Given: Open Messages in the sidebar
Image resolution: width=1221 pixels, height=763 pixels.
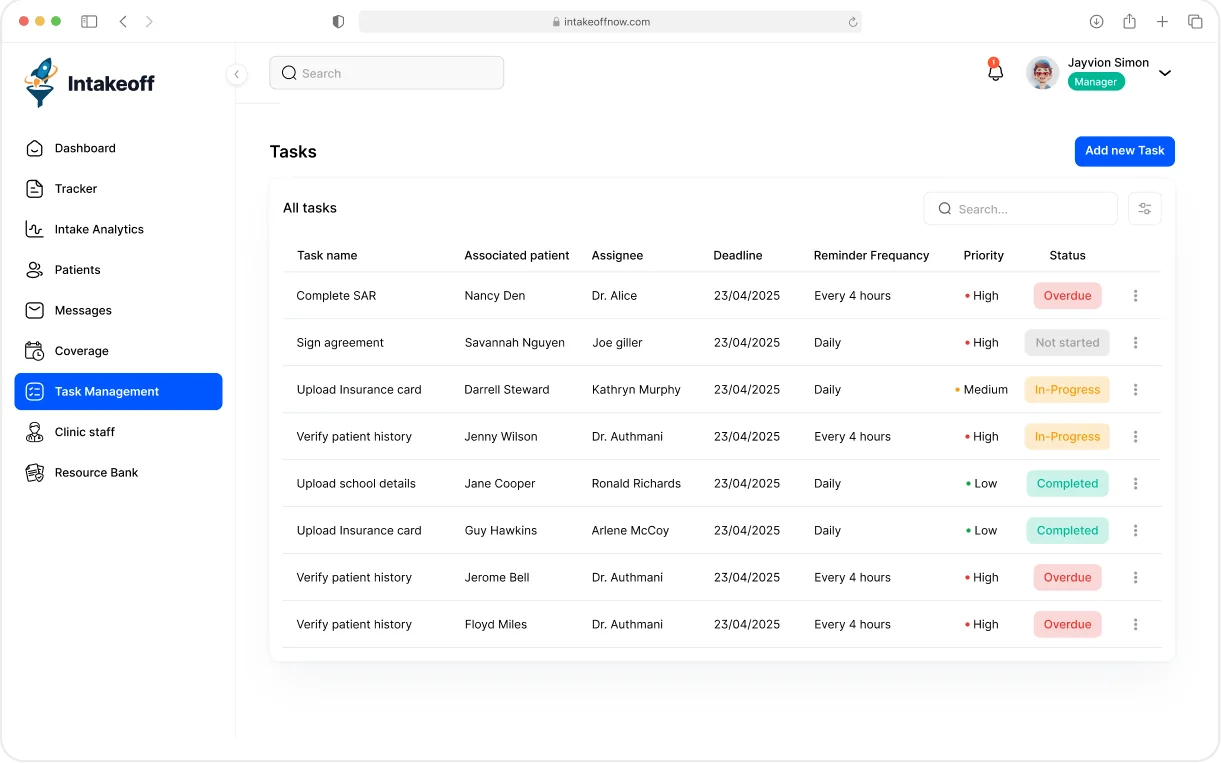Looking at the screenshot, I should 118,310.
